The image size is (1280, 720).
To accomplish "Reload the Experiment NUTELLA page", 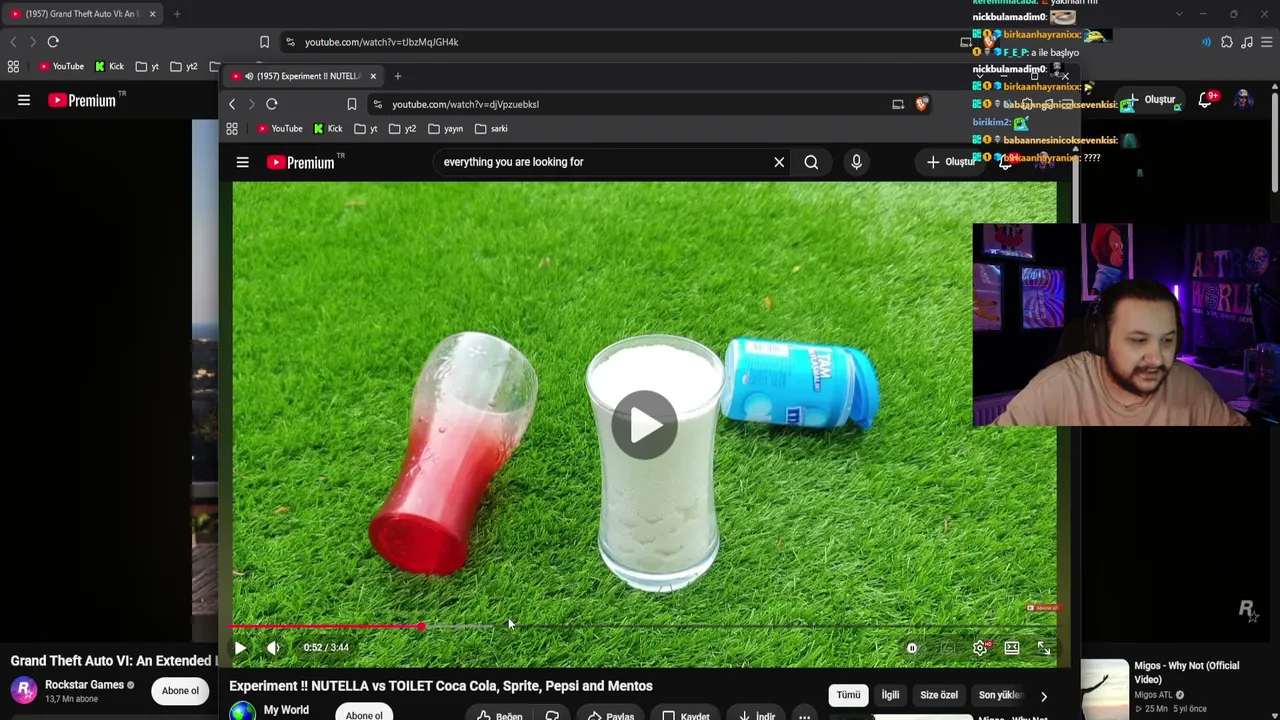I will (x=271, y=104).
